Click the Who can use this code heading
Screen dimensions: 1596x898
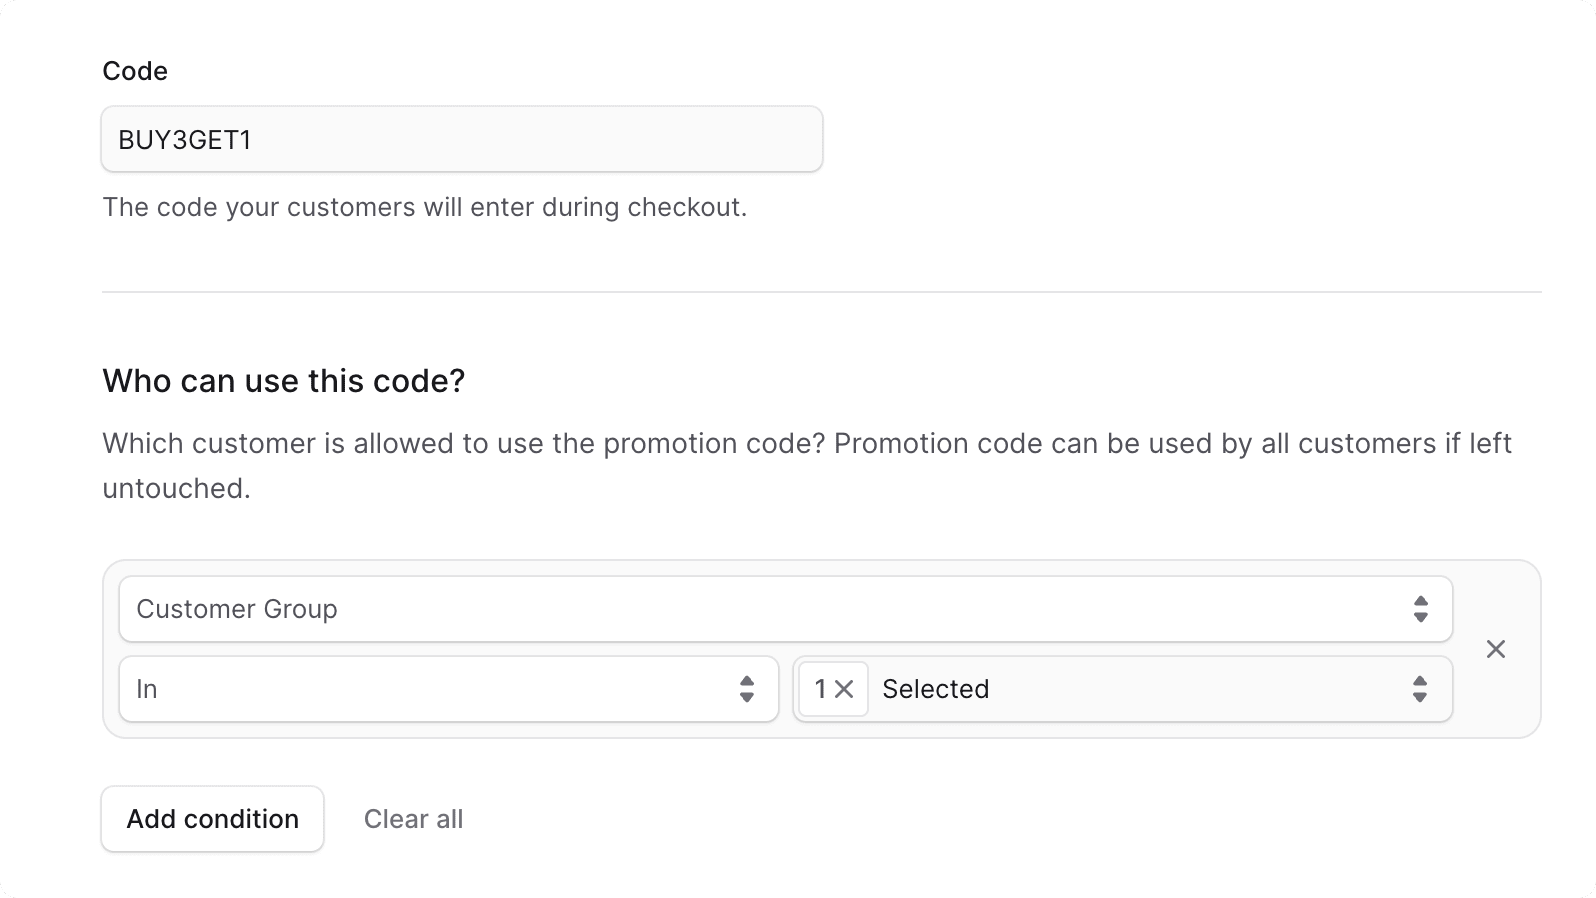click(x=283, y=381)
